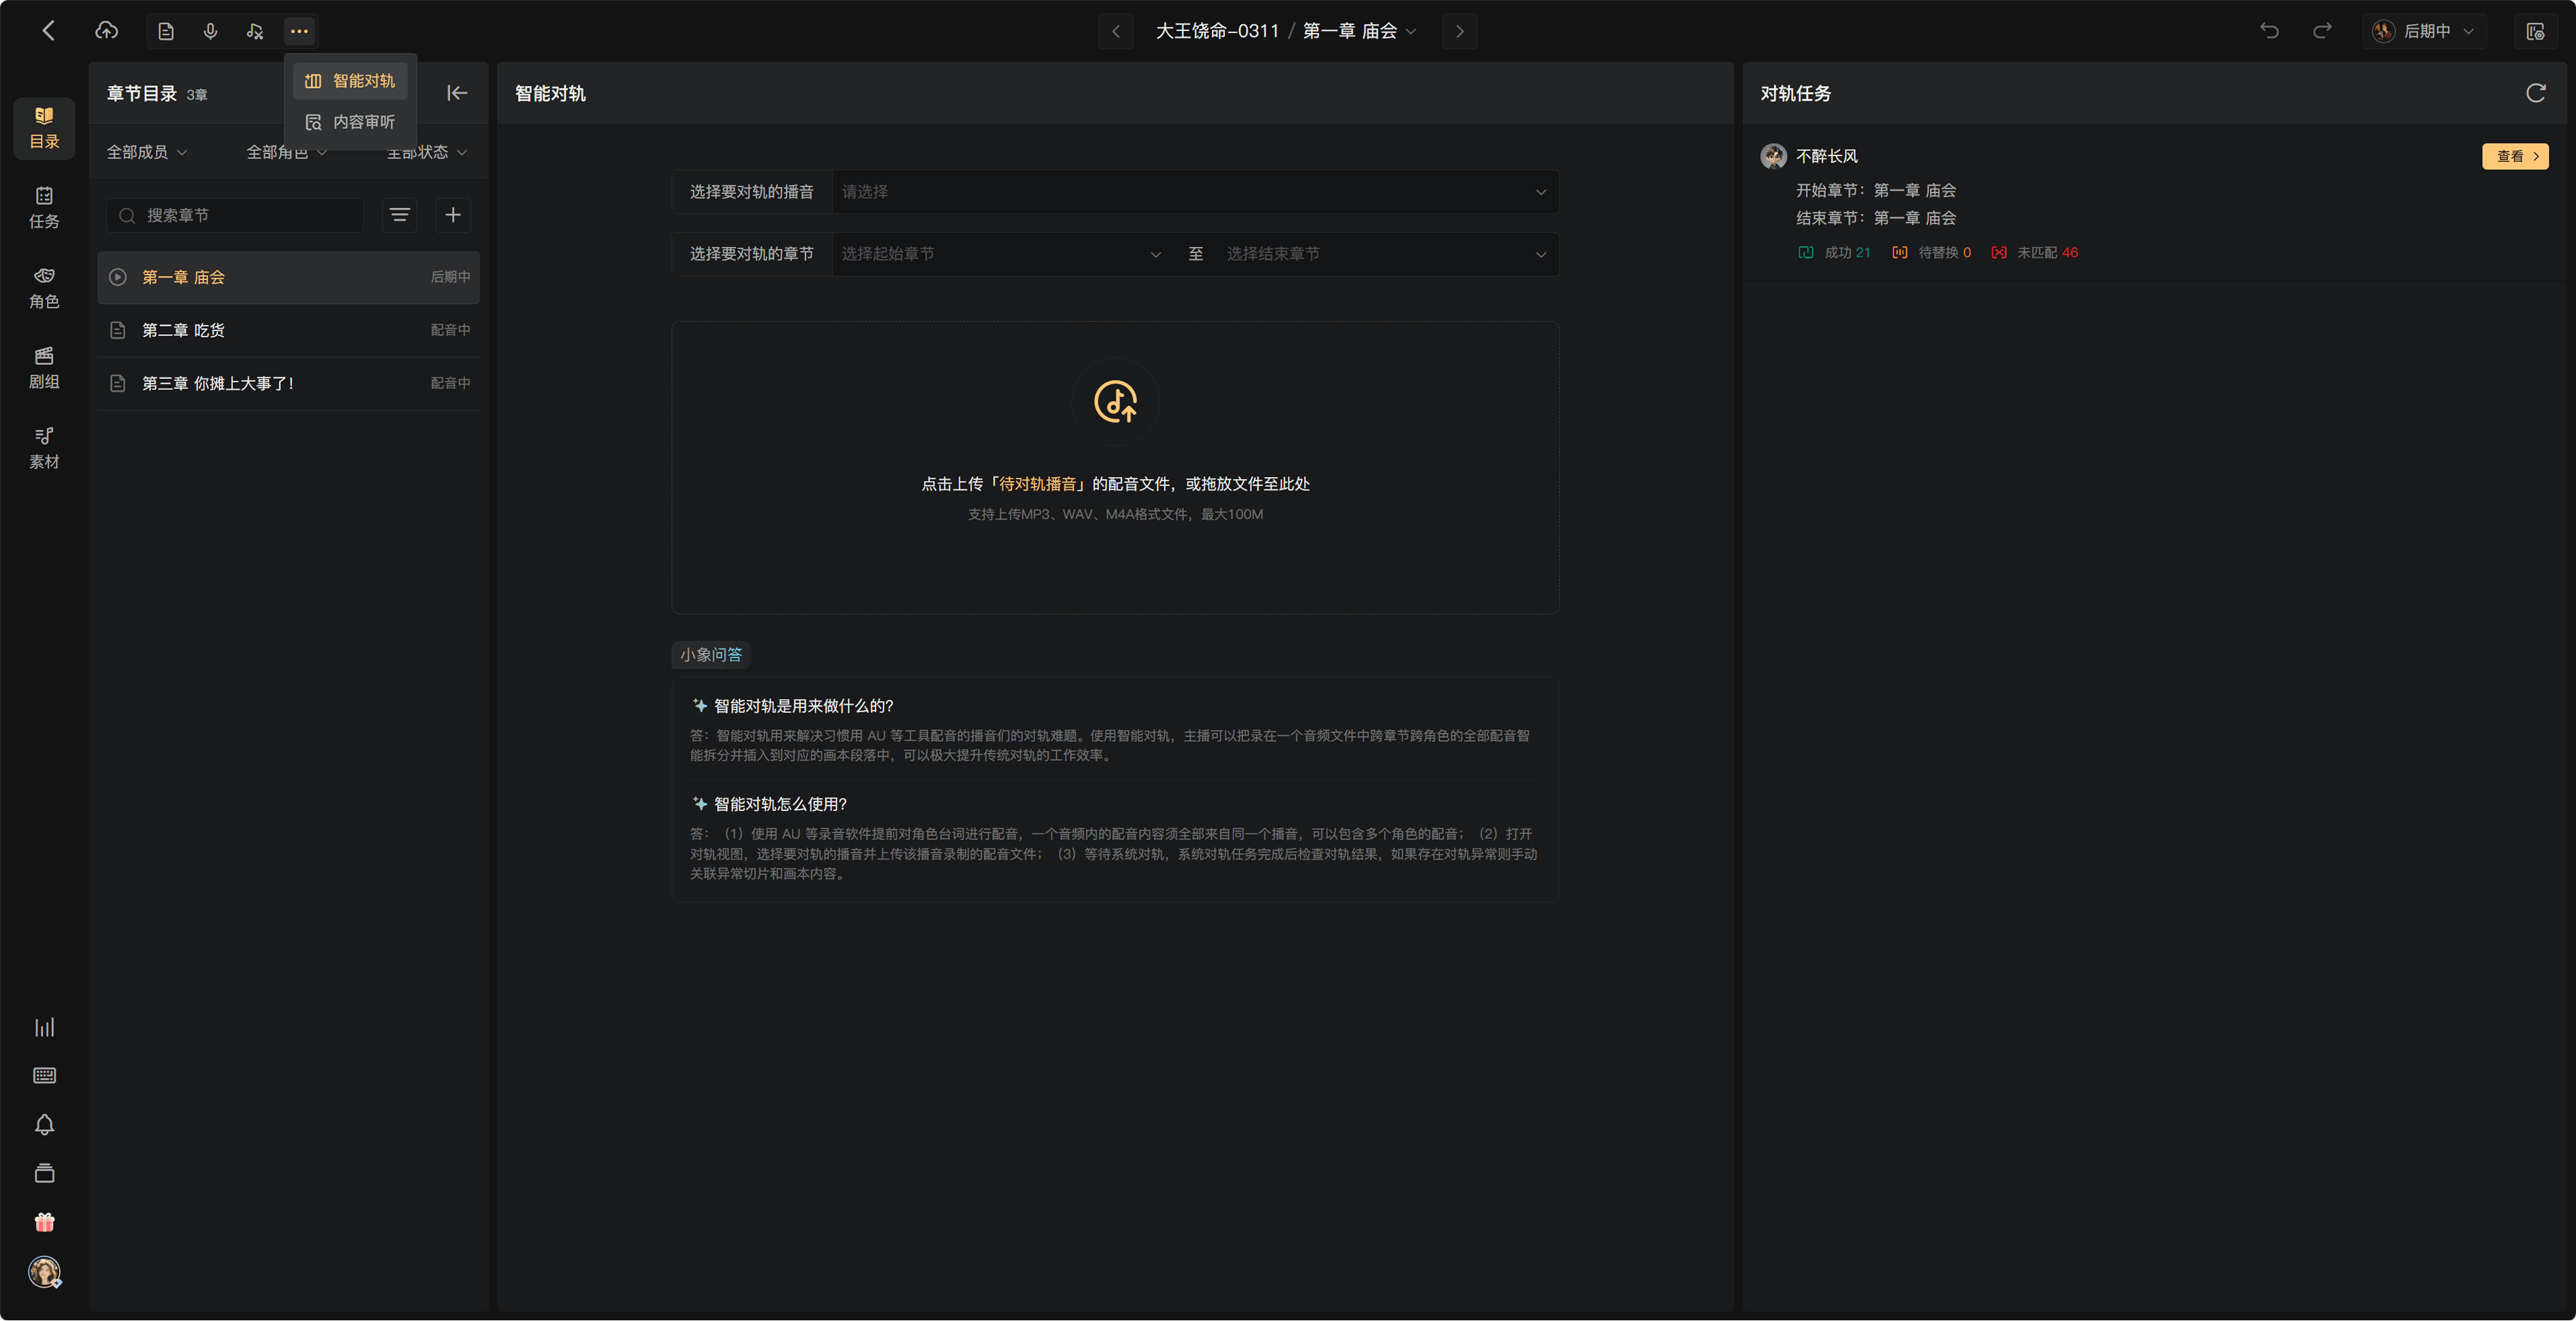Viewport: 2576px width, 1321px height.
Task: Open chapter 第二章 吃货
Action: click(288, 330)
